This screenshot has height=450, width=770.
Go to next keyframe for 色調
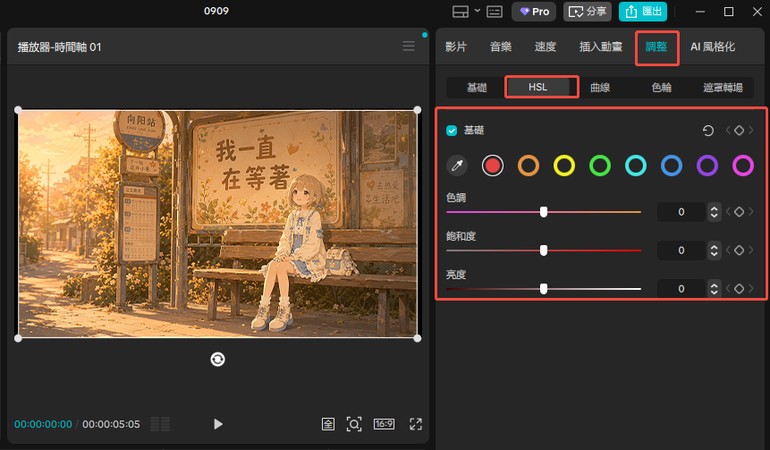(x=751, y=212)
